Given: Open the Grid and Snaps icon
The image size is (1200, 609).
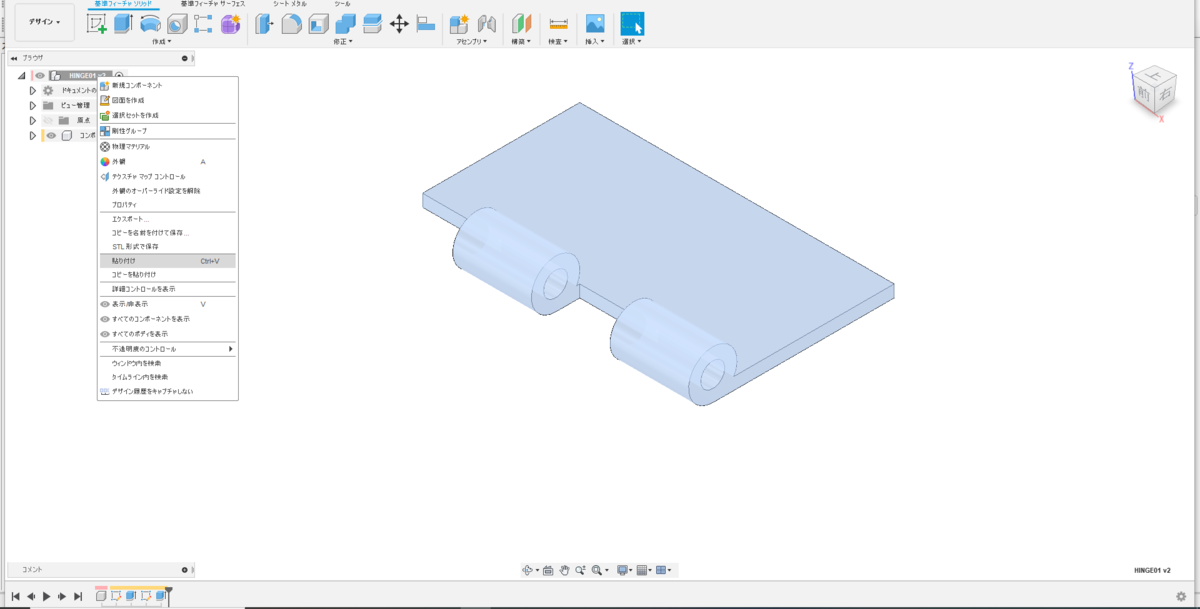Looking at the screenshot, I should point(642,570).
